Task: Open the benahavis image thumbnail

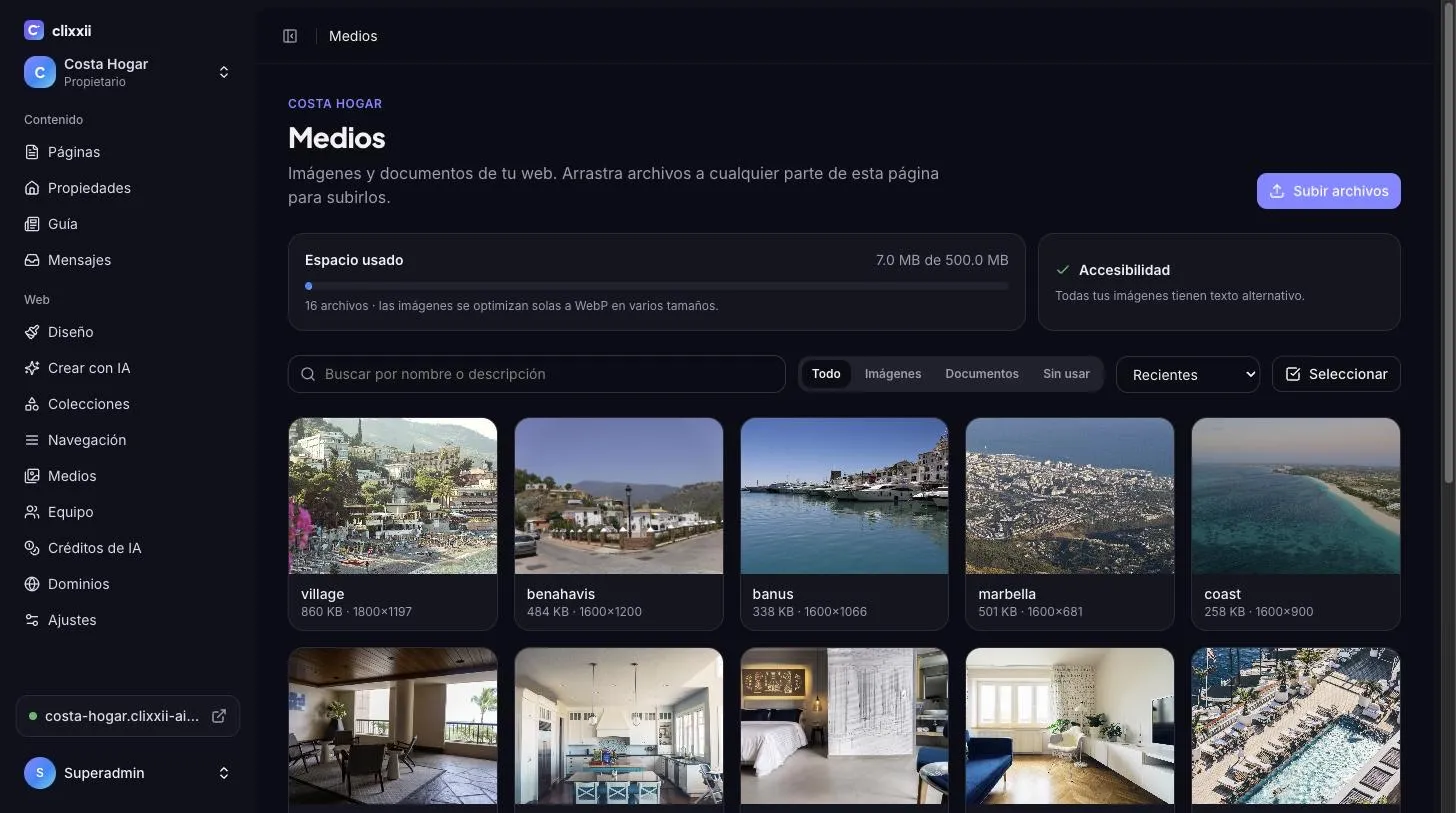Action: pyautogui.click(x=619, y=496)
